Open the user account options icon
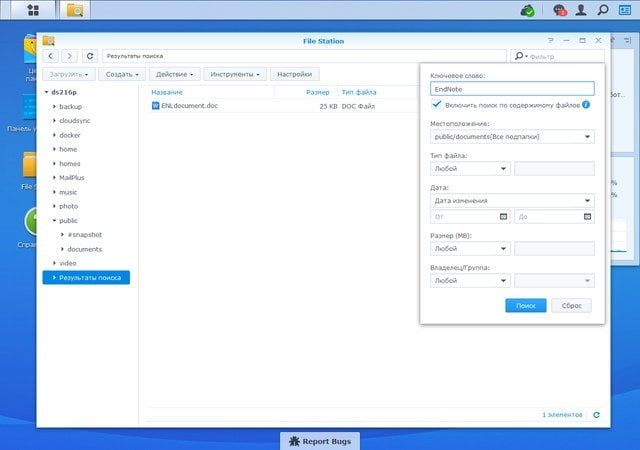The width and height of the screenshot is (640, 450). click(x=581, y=10)
